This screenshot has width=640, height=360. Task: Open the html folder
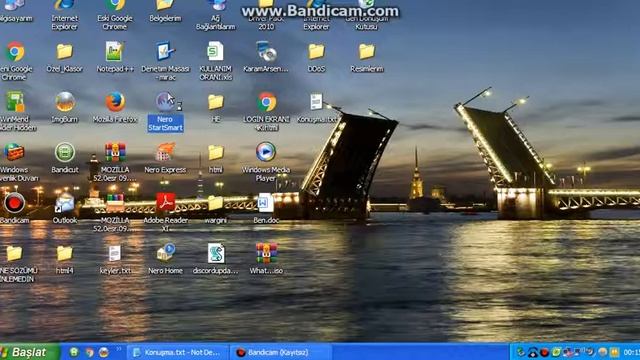tap(216, 158)
